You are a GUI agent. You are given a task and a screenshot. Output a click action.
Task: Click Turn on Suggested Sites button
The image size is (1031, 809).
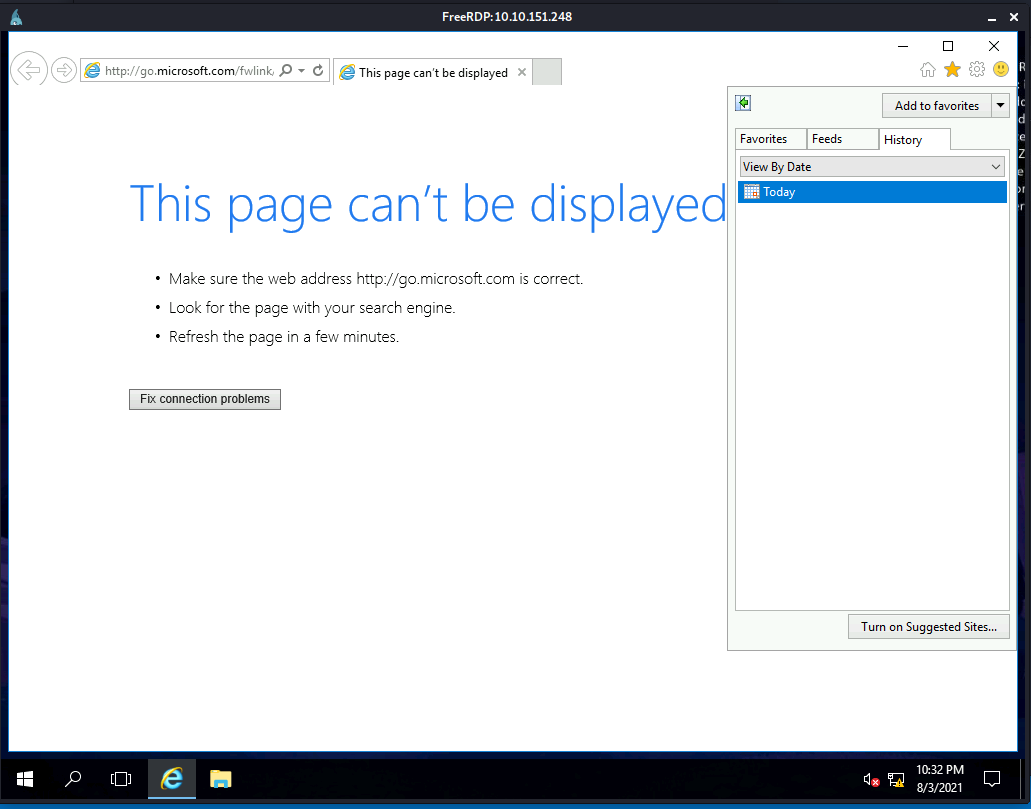point(928,627)
